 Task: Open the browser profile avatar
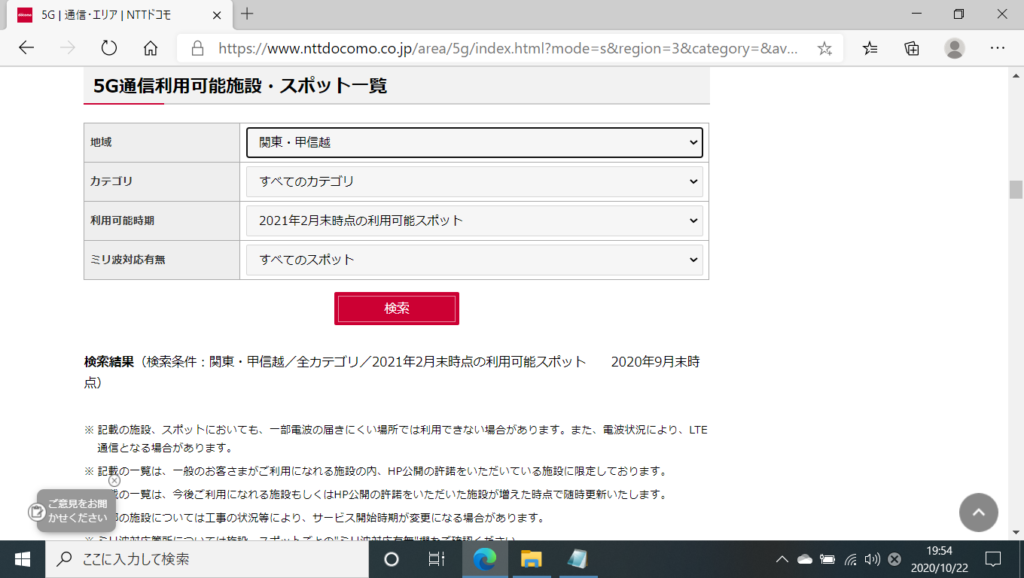coord(954,48)
